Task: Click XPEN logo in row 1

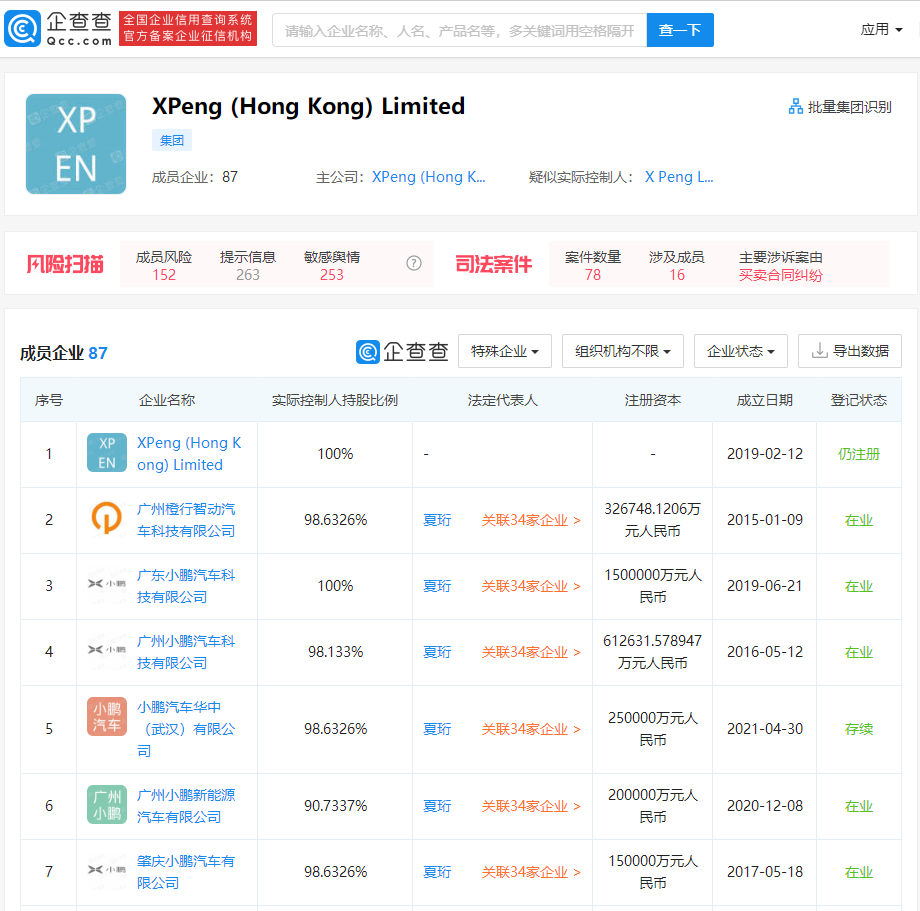Action: tap(107, 453)
